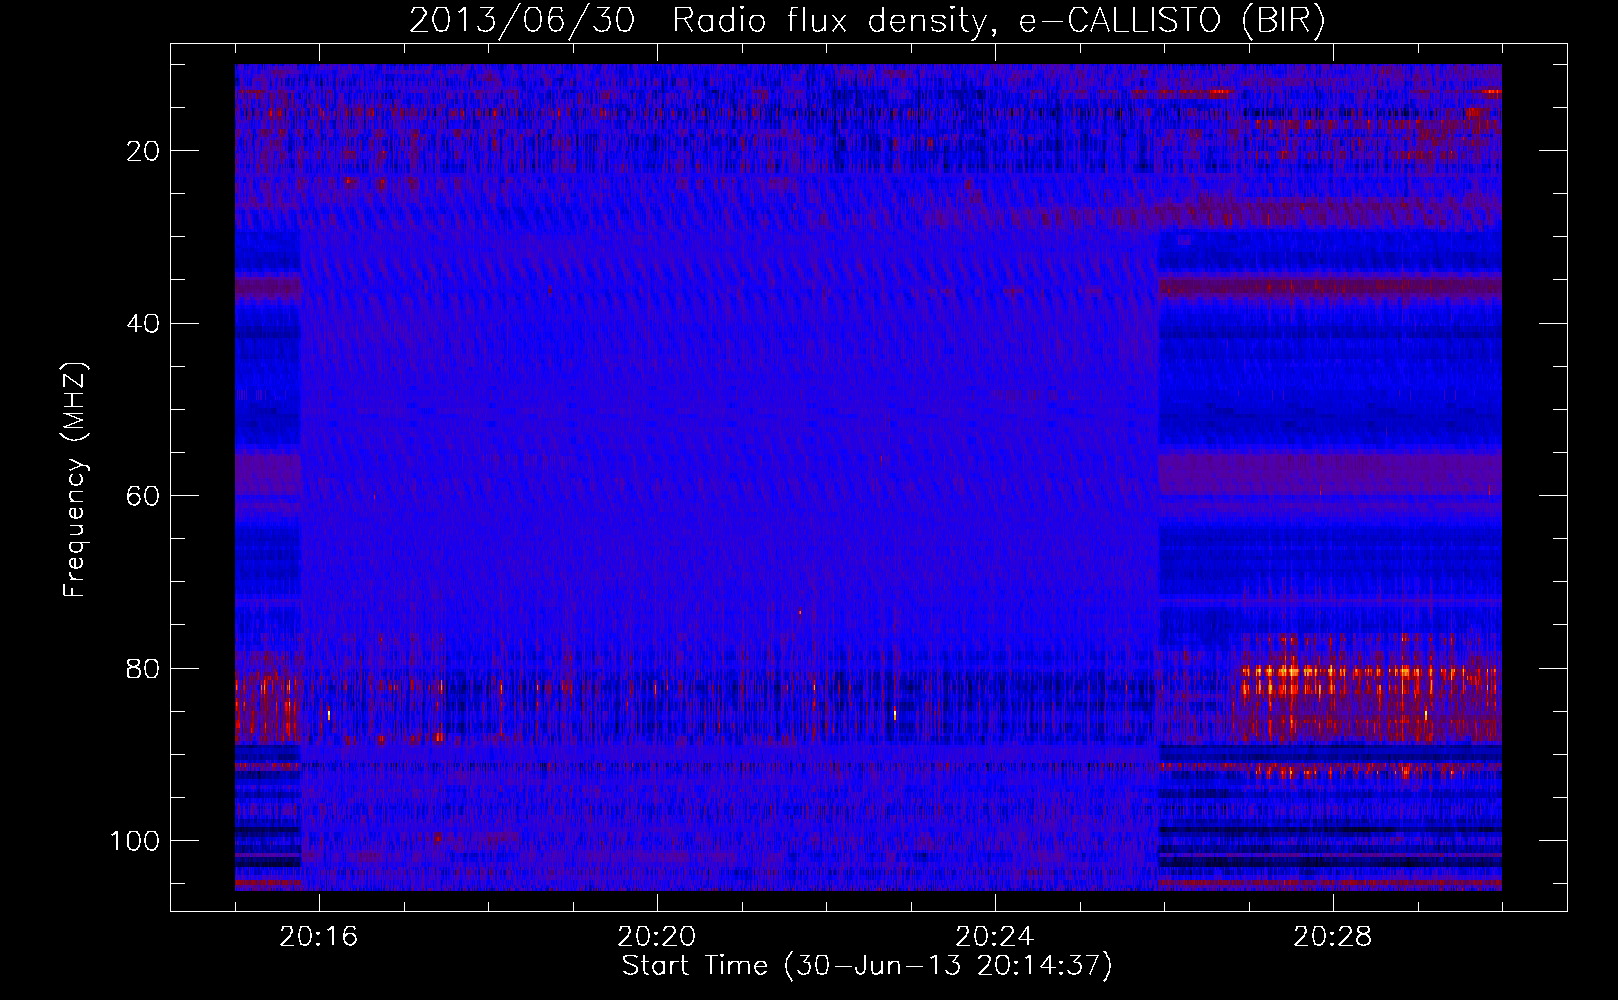Click the "40" frequency tick label
Screen dimensions: 1618x1000
pyautogui.click(x=144, y=324)
